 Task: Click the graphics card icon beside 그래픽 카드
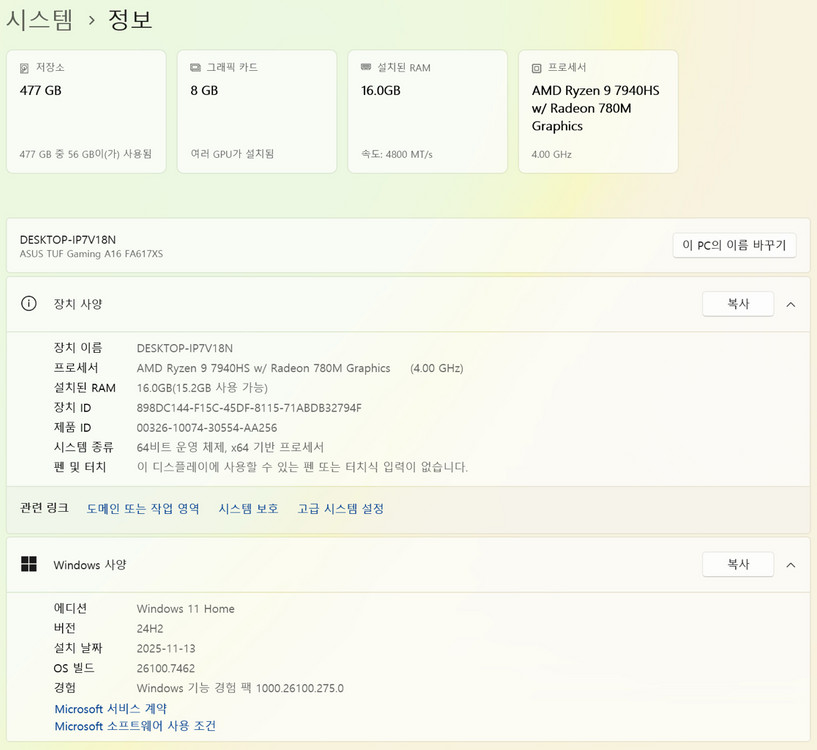(196, 68)
